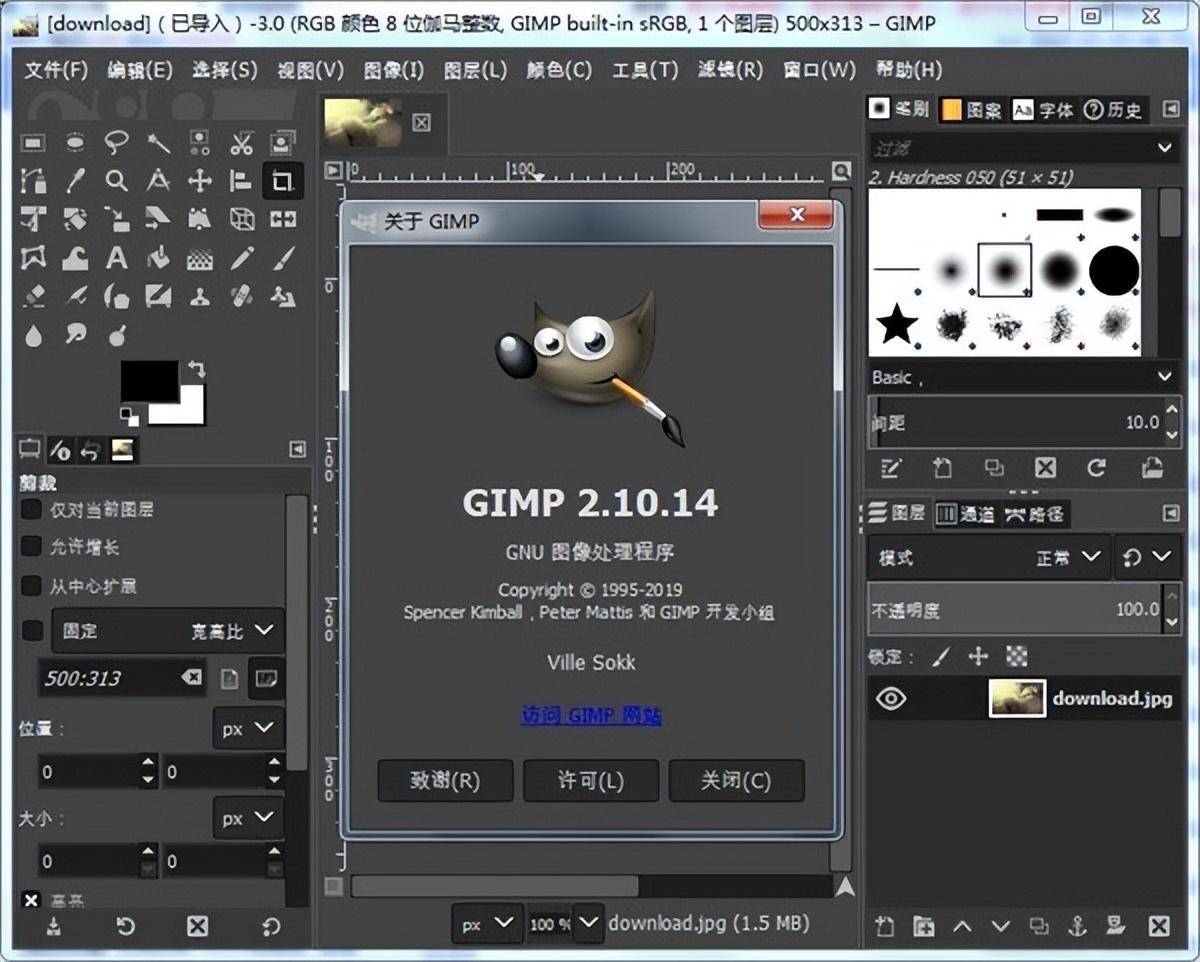The height and width of the screenshot is (962, 1200).
Task: Toggle lock pixels brush icon
Action: pyautogui.click(x=941, y=656)
